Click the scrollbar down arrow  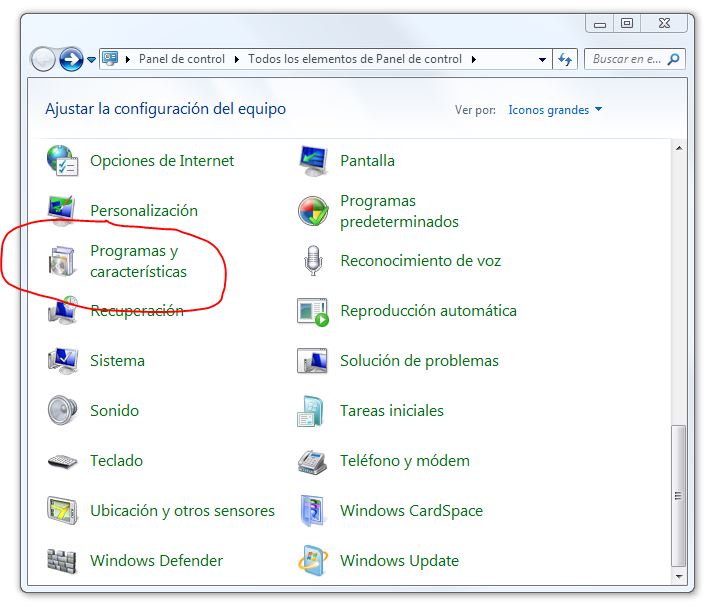[679, 576]
